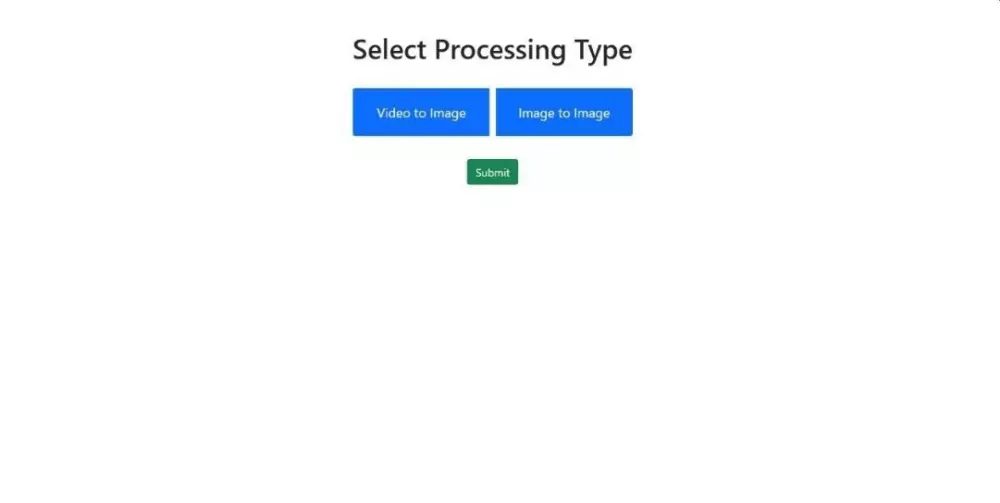Screen dimensions: 1000x503
Task: Choose Image to Image processing
Action: [x=564, y=112]
